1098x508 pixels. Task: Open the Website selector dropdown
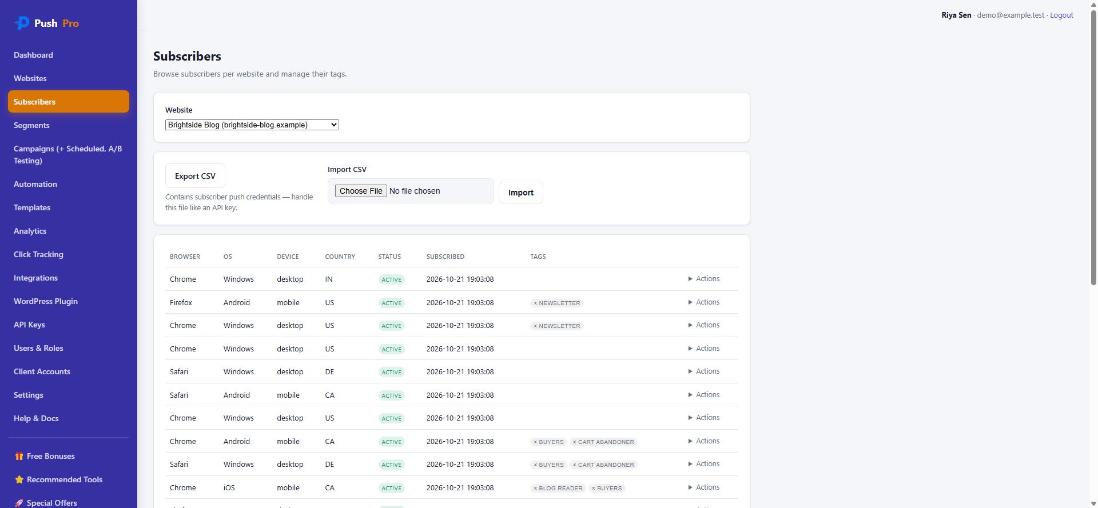click(x=252, y=125)
